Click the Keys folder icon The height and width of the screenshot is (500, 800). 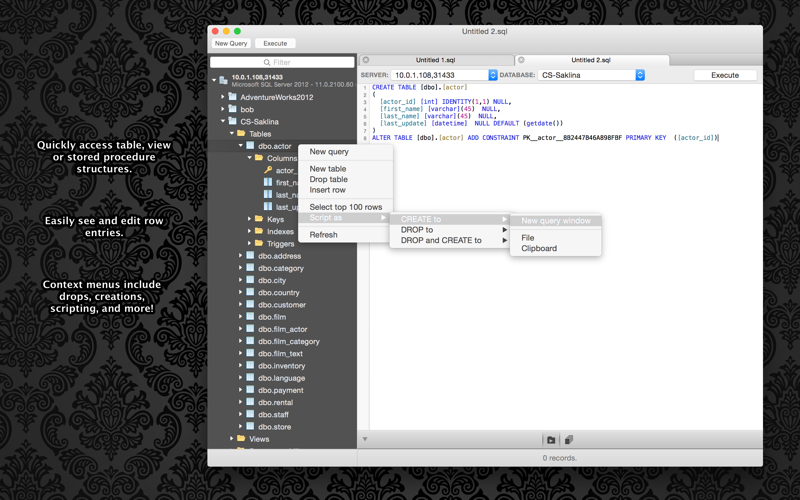tap(259, 219)
